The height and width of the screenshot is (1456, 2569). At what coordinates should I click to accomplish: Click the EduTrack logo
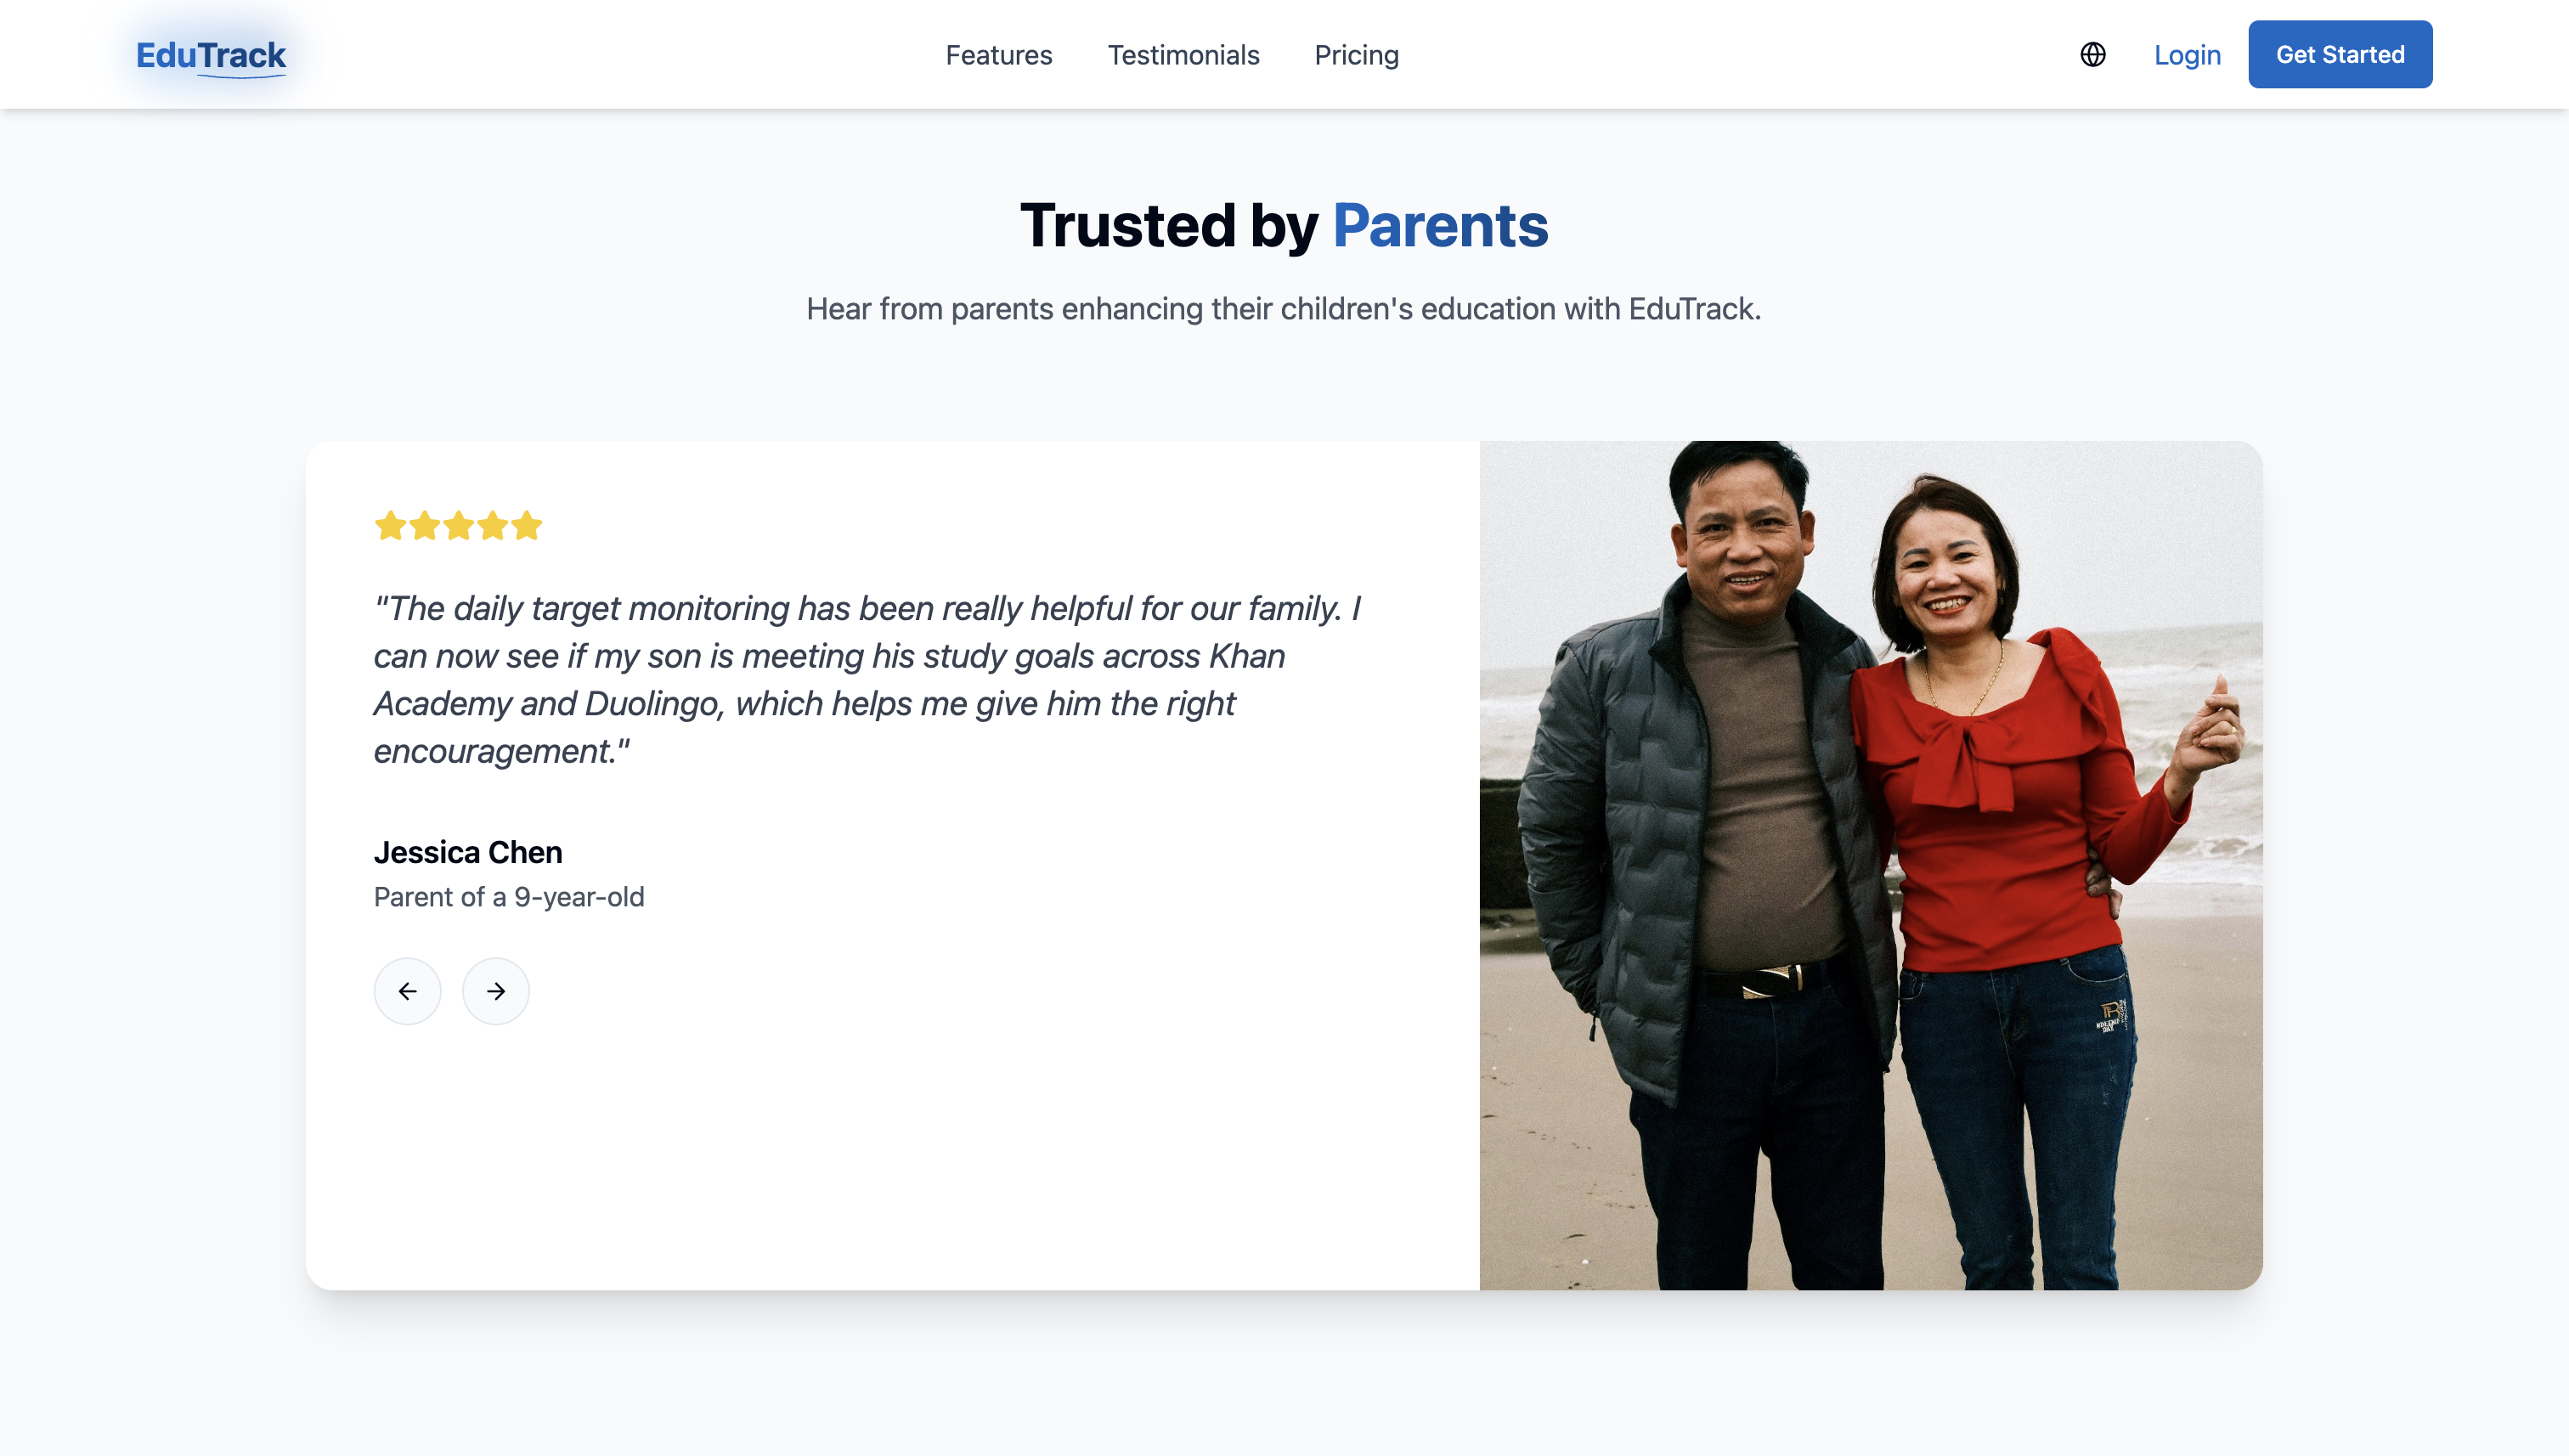coord(211,55)
